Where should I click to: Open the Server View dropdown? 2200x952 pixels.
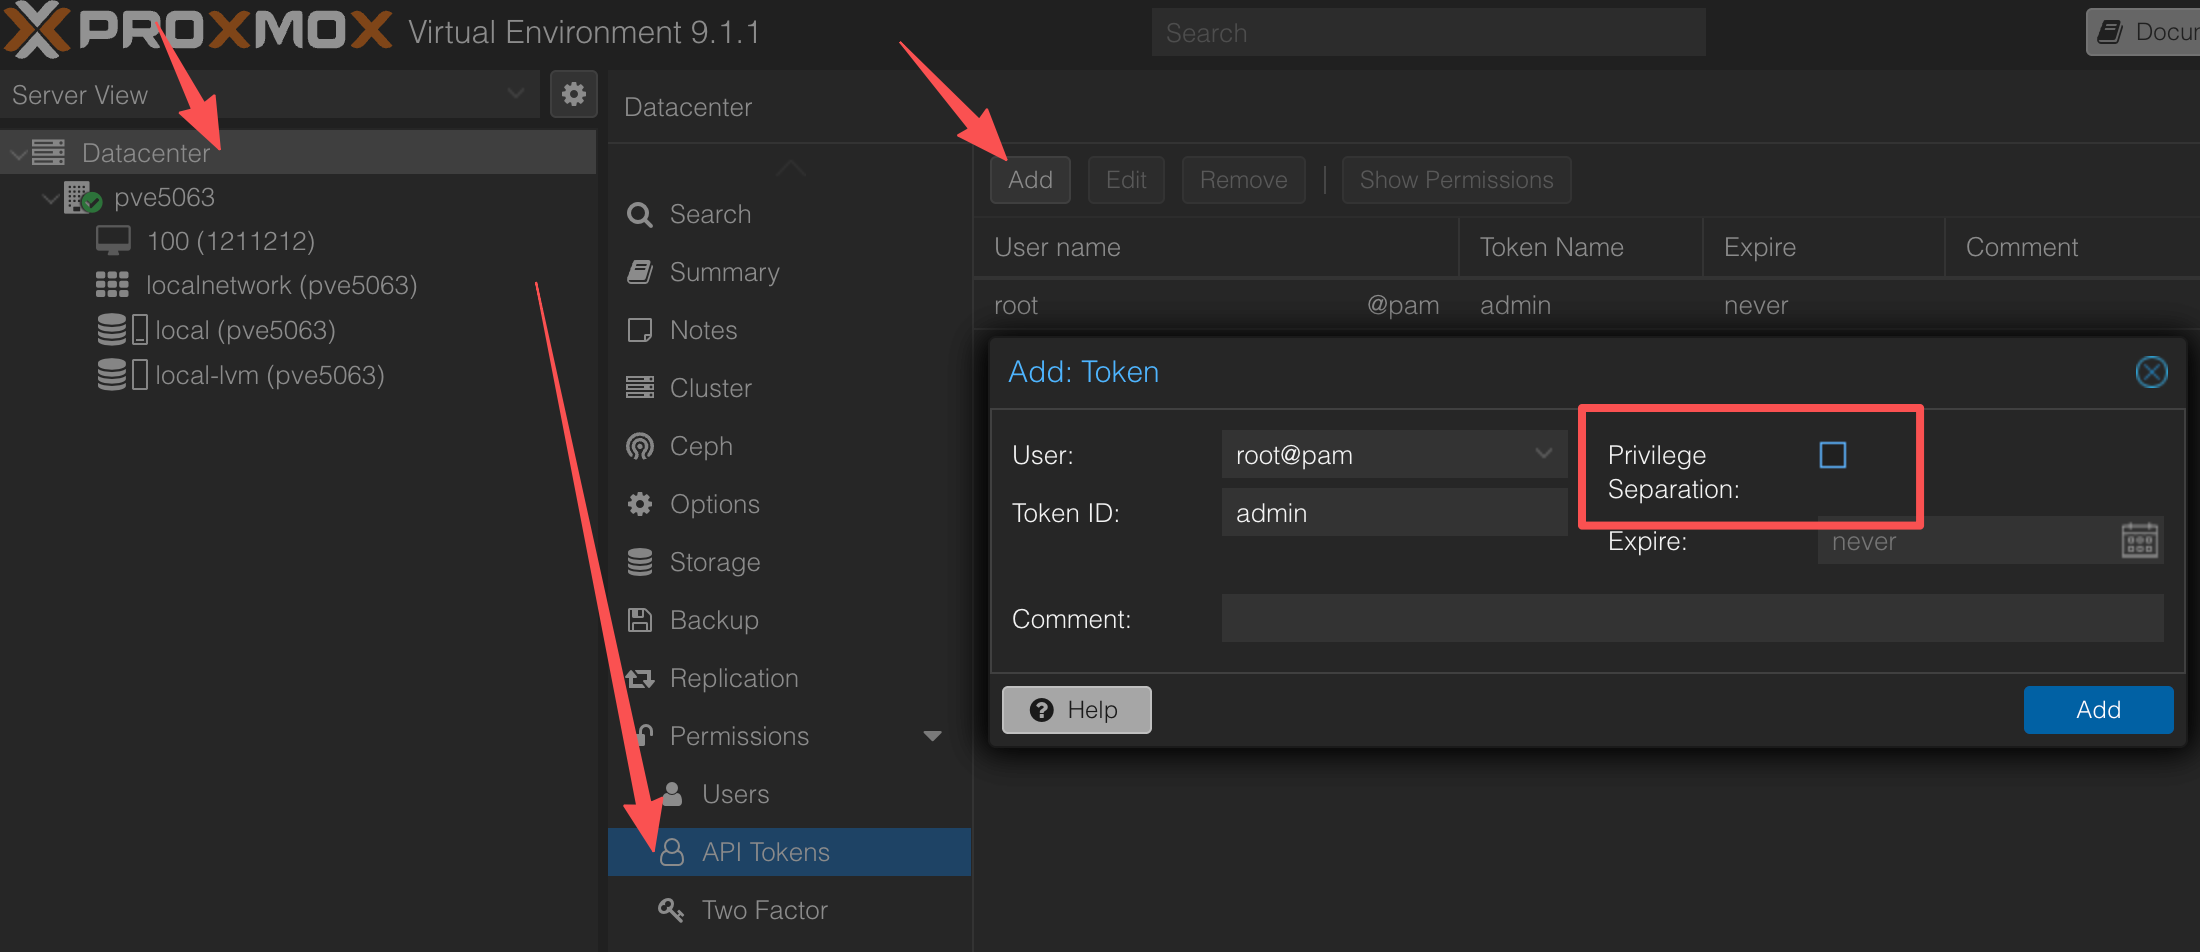[516, 94]
